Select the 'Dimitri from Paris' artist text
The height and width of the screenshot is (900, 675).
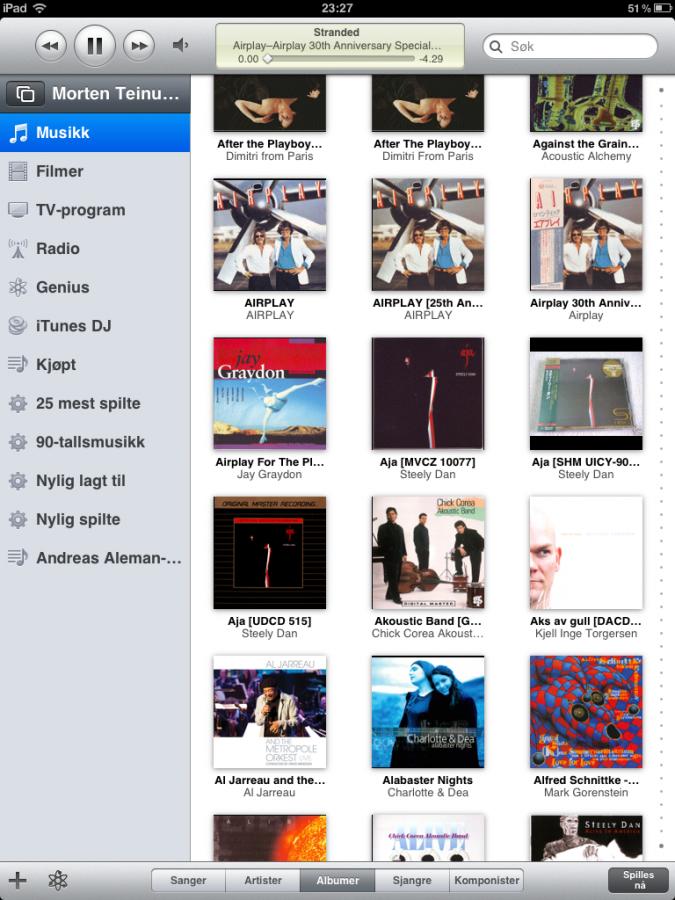[x=270, y=156]
